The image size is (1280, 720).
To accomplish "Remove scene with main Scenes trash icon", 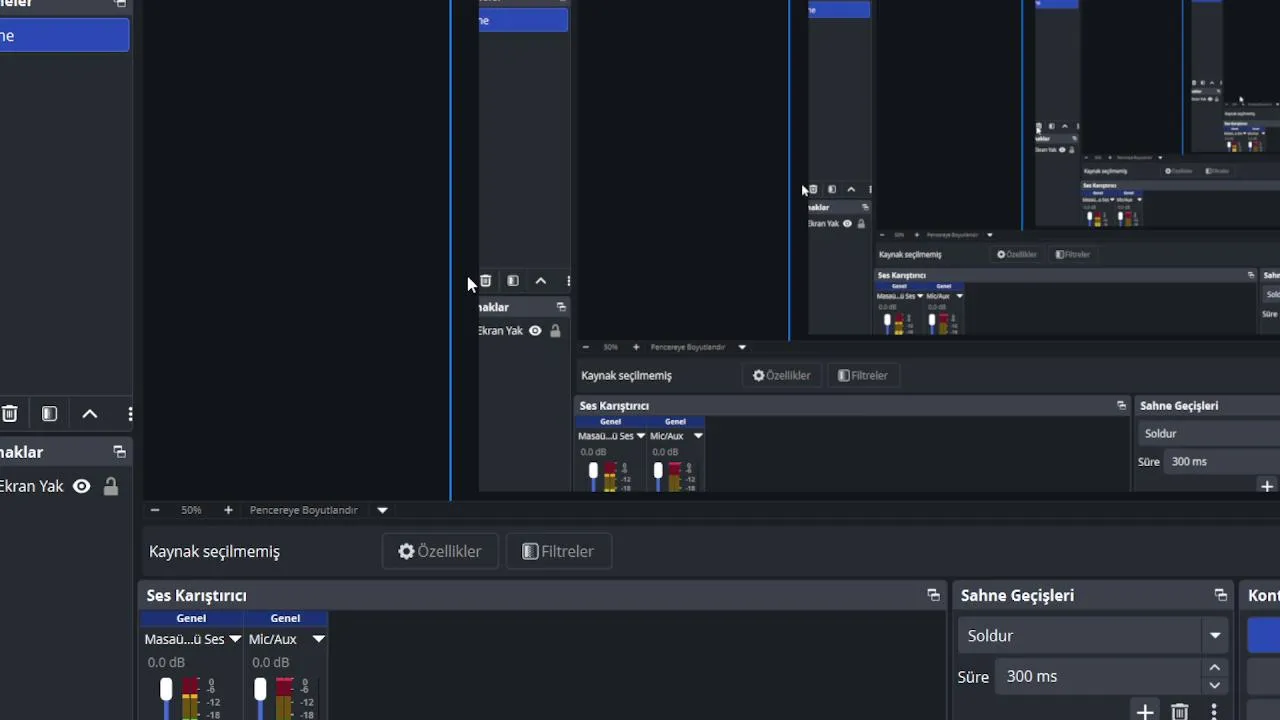I will coord(9,414).
